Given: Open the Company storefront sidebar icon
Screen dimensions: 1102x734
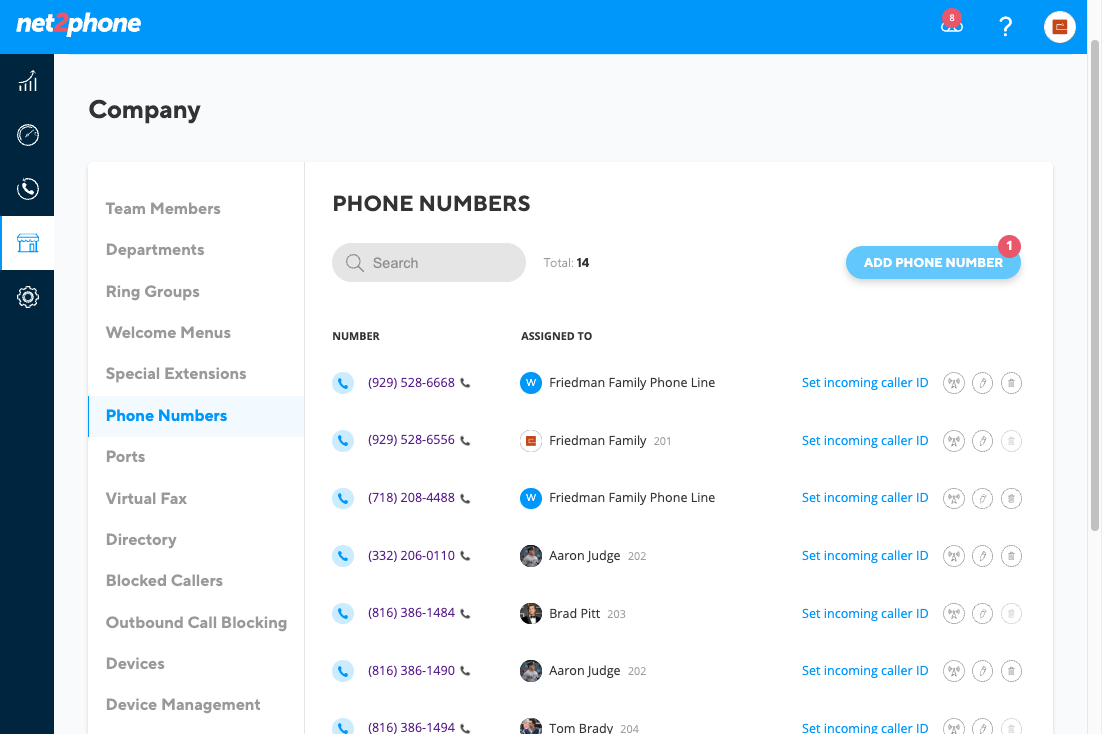Looking at the screenshot, I should (27, 243).
